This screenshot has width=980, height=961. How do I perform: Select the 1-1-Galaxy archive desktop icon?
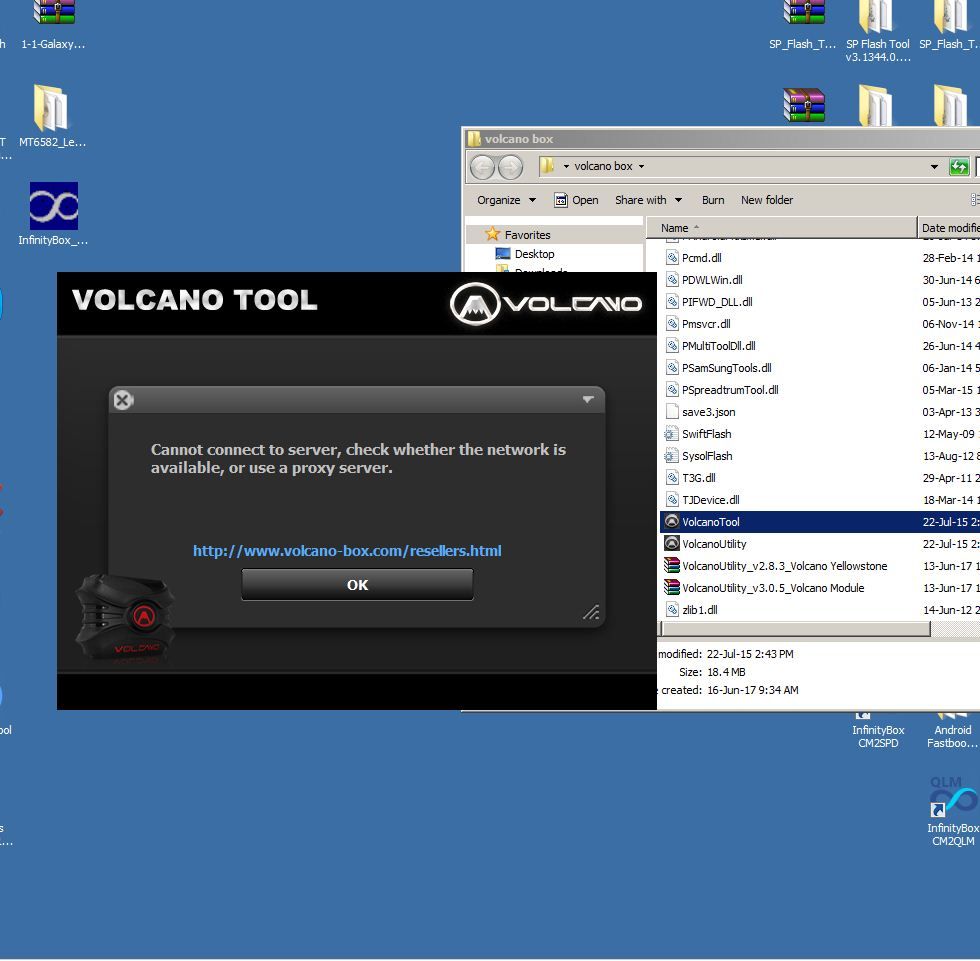[54, 25]
